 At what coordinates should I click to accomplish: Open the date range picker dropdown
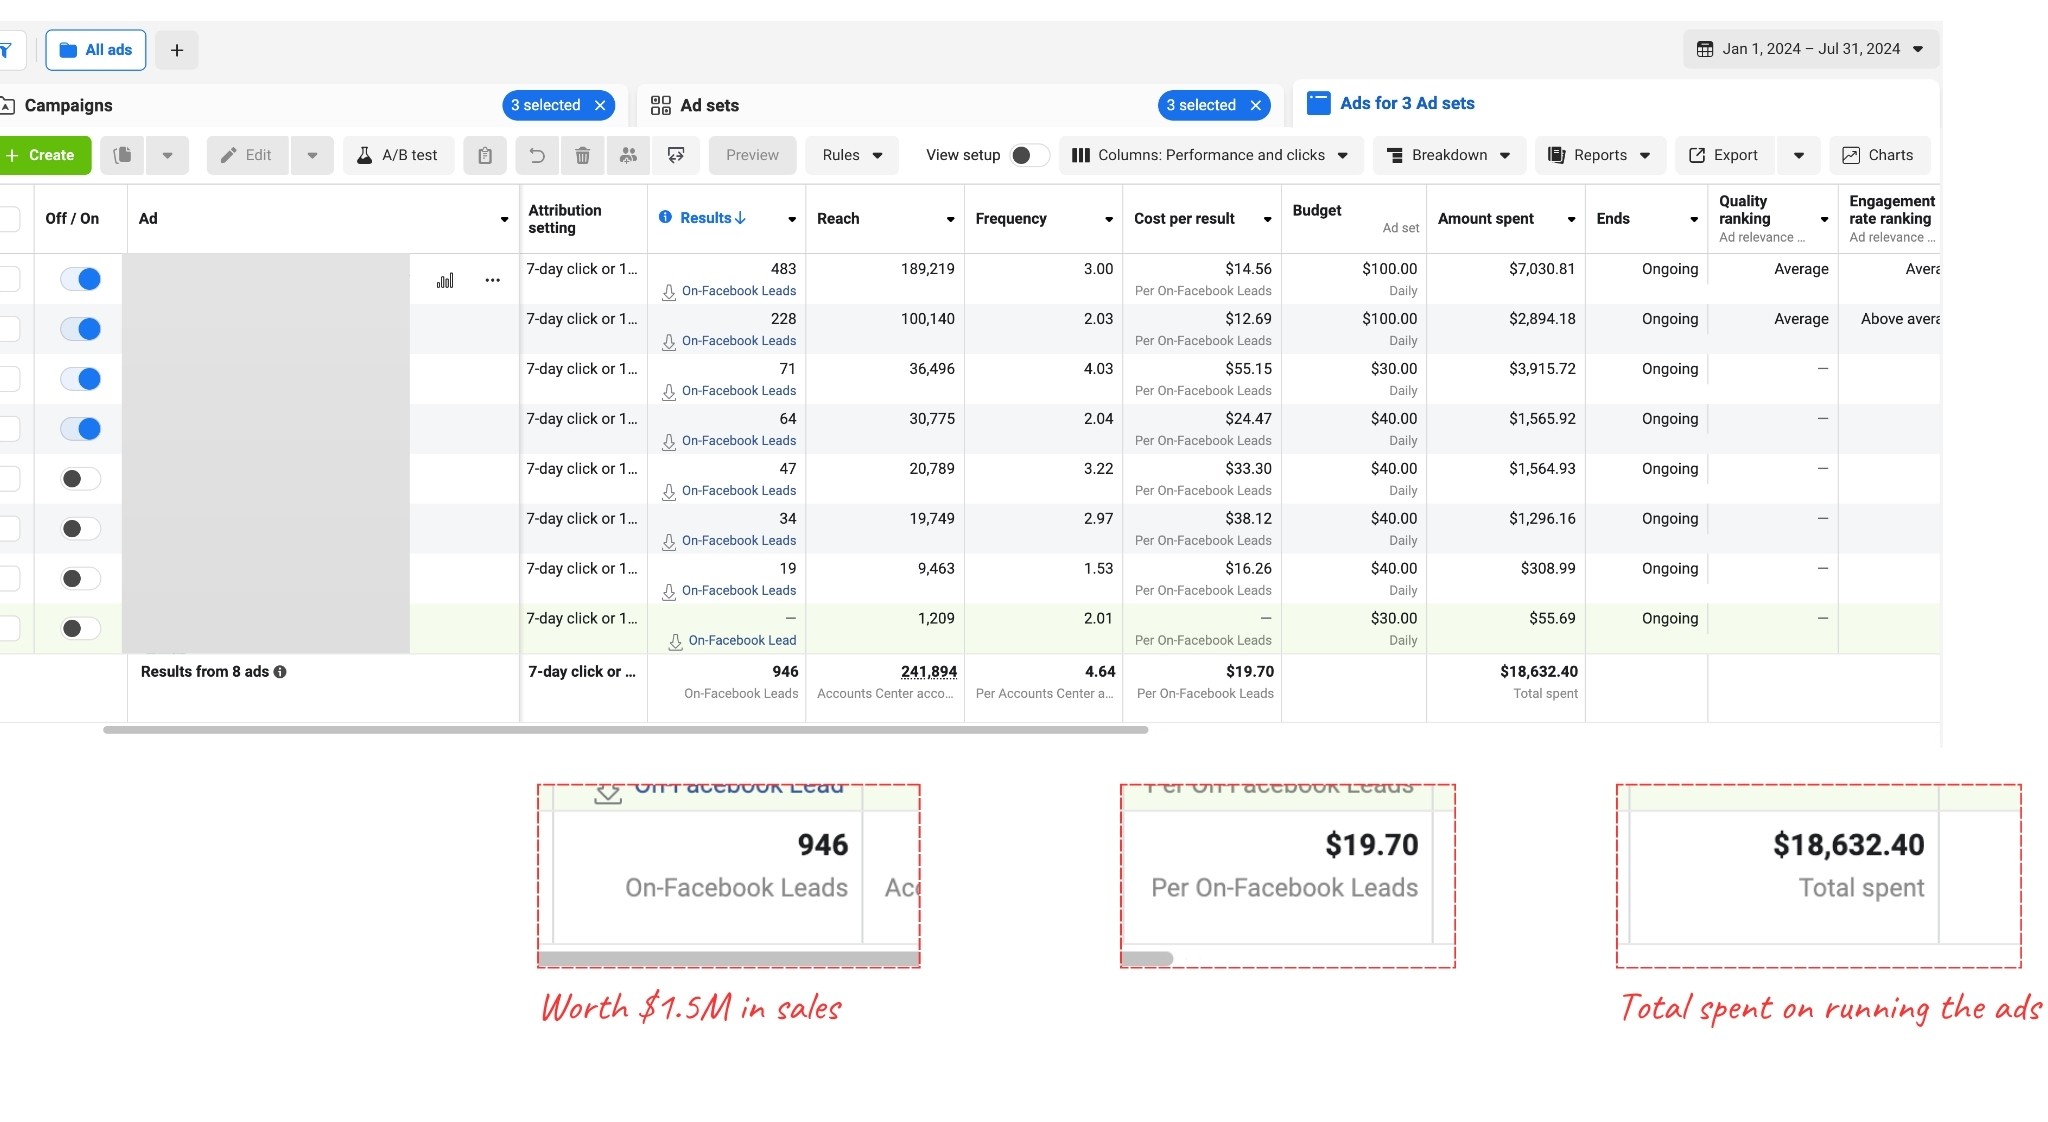[x=1811, y=49]
